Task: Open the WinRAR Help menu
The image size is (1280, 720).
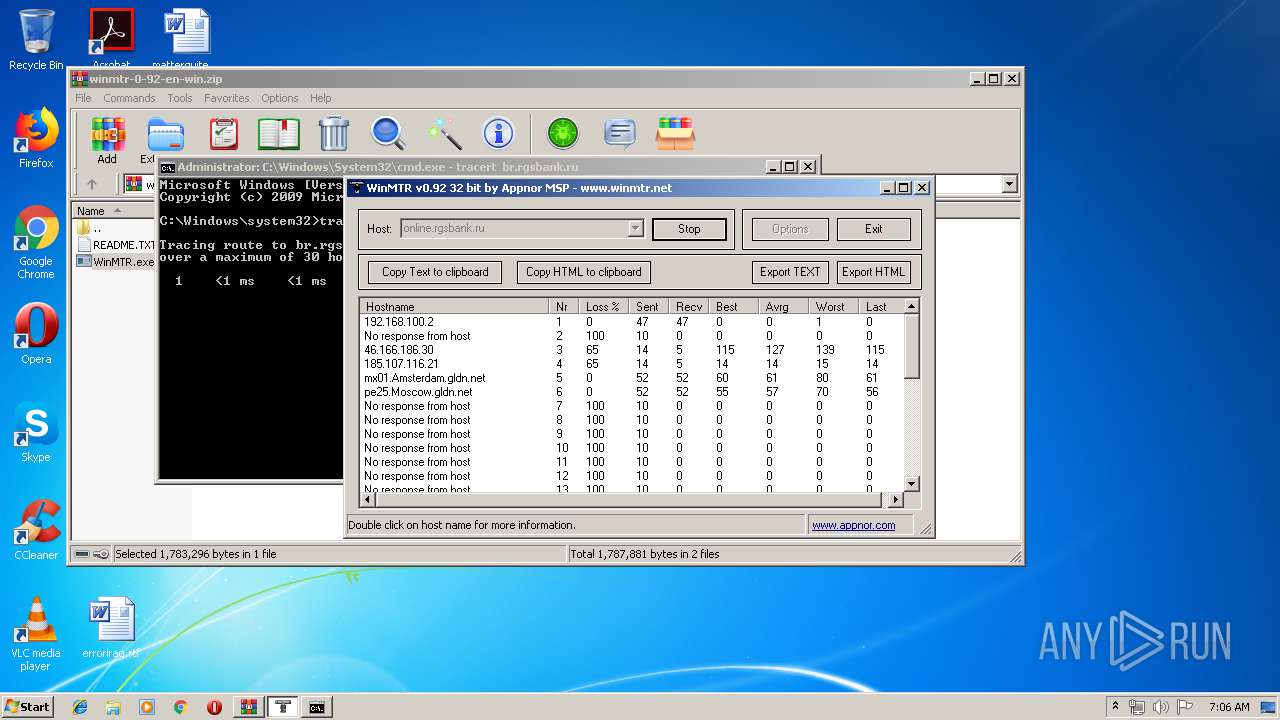Action: click(x=320, y=98)
